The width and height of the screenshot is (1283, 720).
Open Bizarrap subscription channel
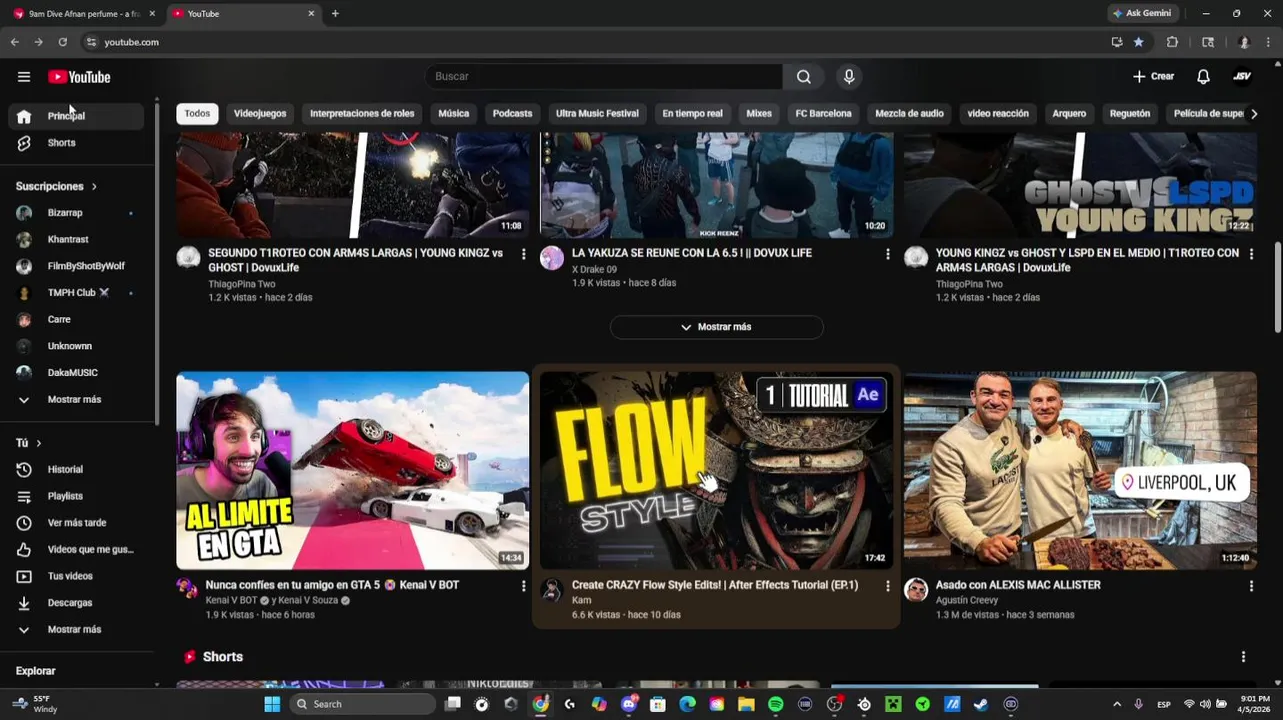pyautogui.click(x=76, y=213)
